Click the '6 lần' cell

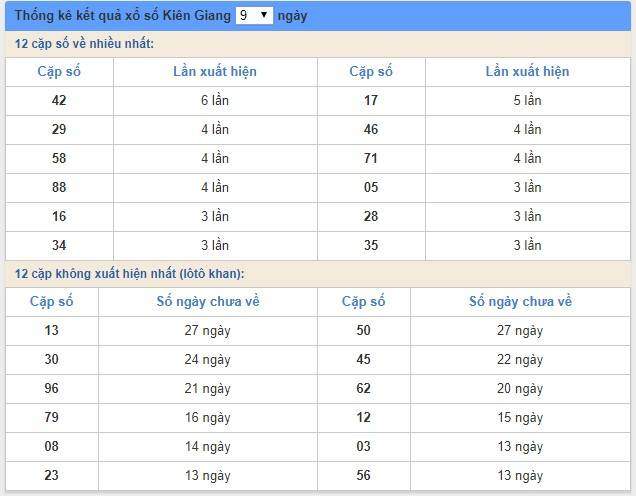coord(215,100)
